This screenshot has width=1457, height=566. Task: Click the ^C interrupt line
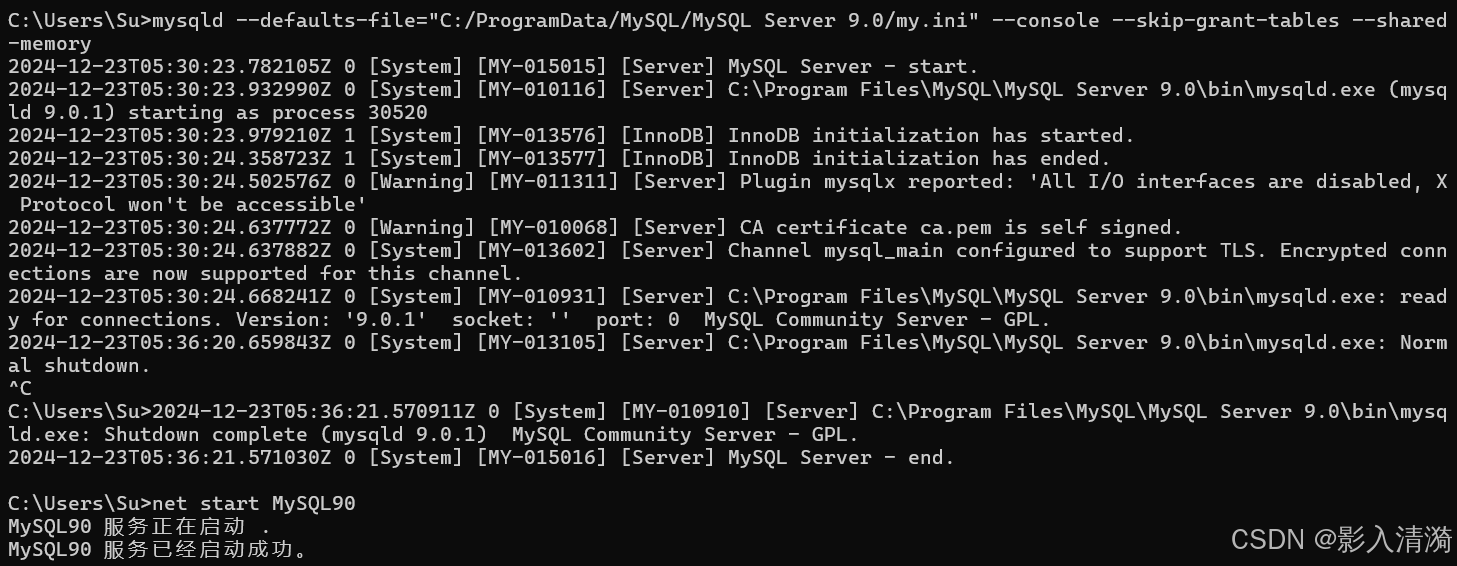pos(20,389)
